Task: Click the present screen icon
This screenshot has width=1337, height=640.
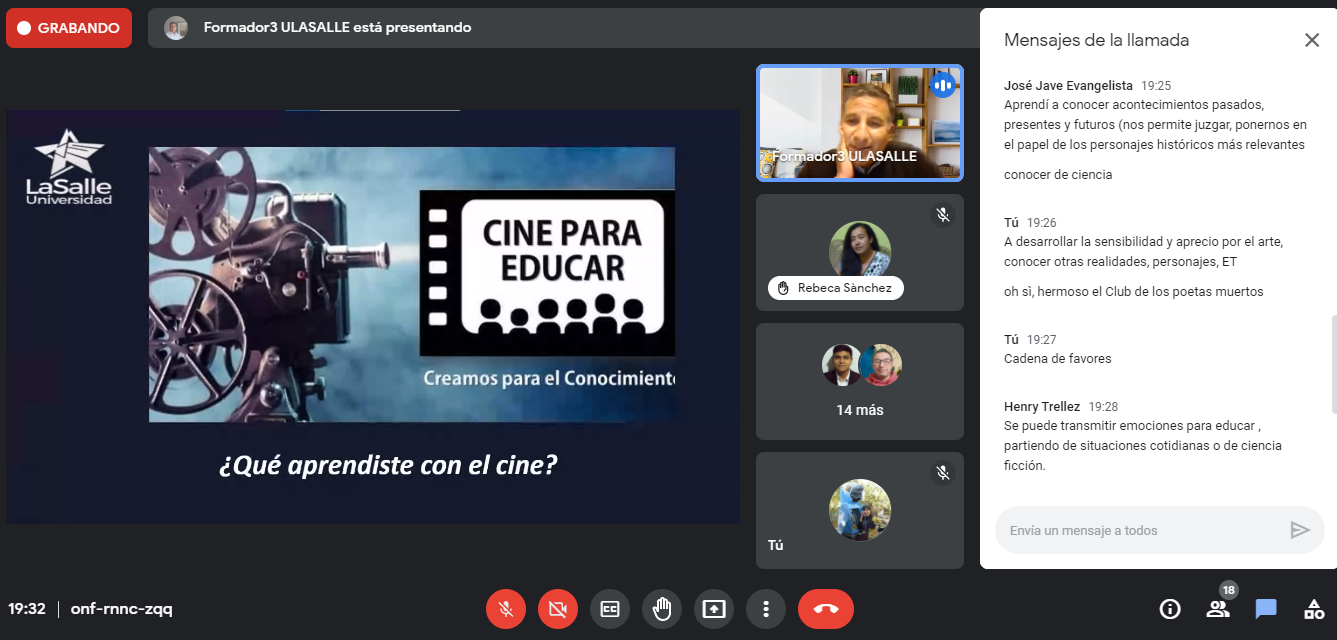Action: pyautogui.click(x=714, y=608)
